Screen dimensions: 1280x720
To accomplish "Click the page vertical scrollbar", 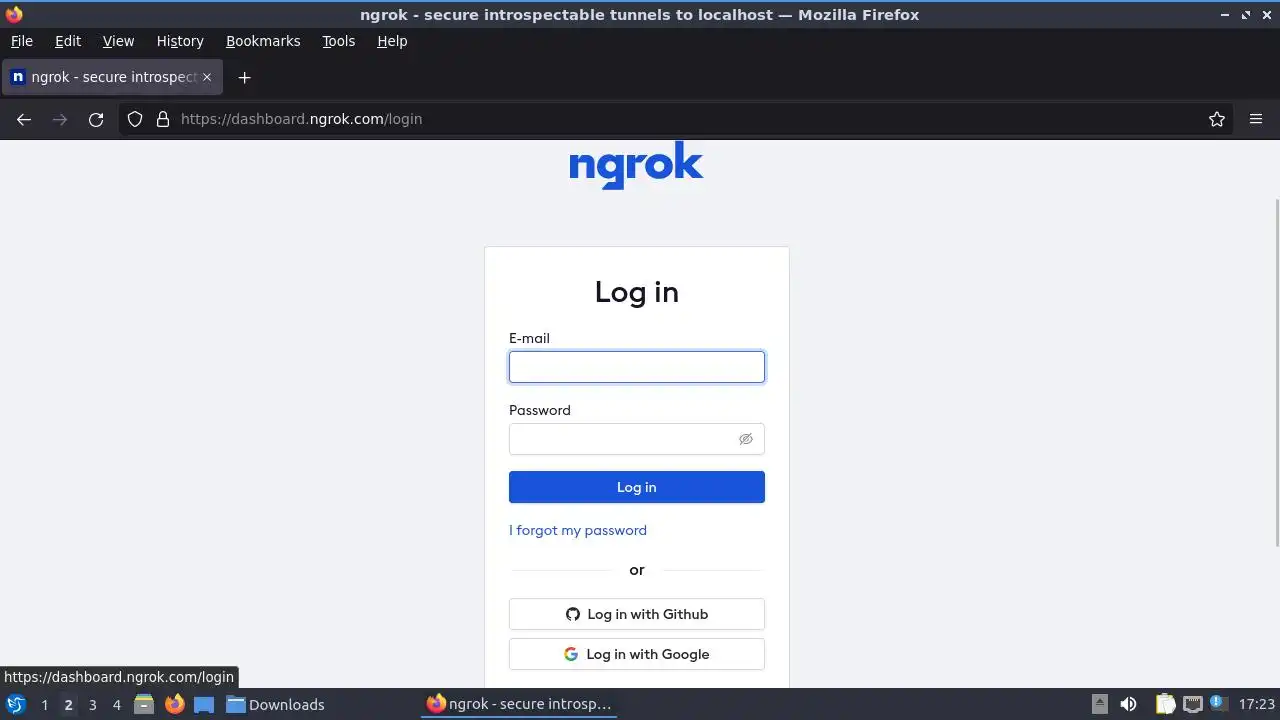I will (x=1276, y=372).
